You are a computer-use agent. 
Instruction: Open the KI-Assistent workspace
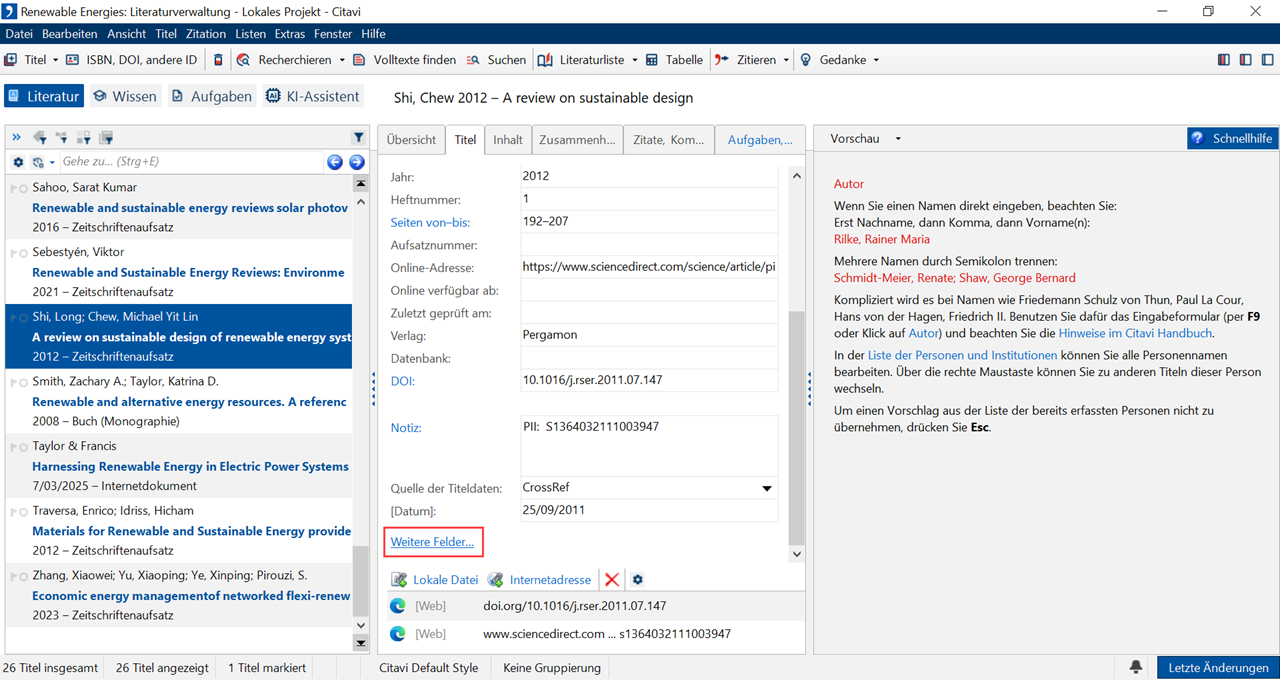click(x=312, y=97)
